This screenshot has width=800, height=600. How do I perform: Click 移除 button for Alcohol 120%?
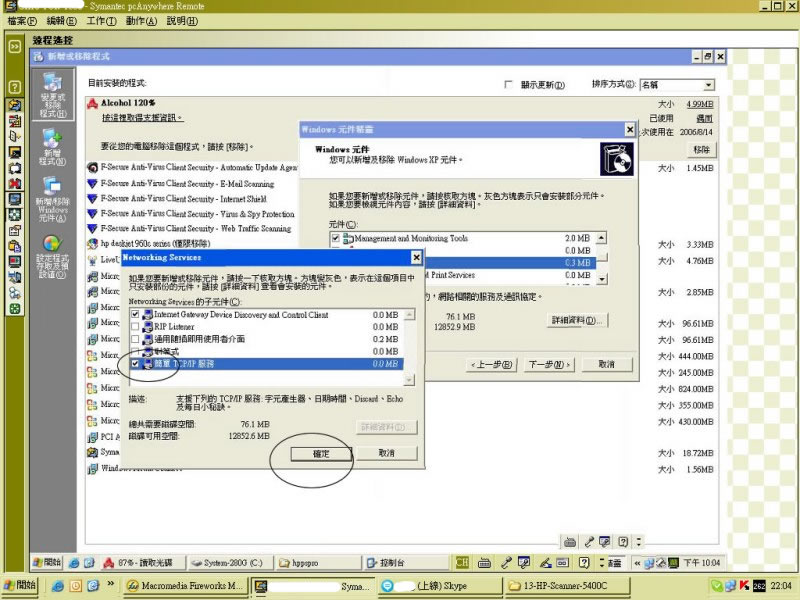pos(702,150)
